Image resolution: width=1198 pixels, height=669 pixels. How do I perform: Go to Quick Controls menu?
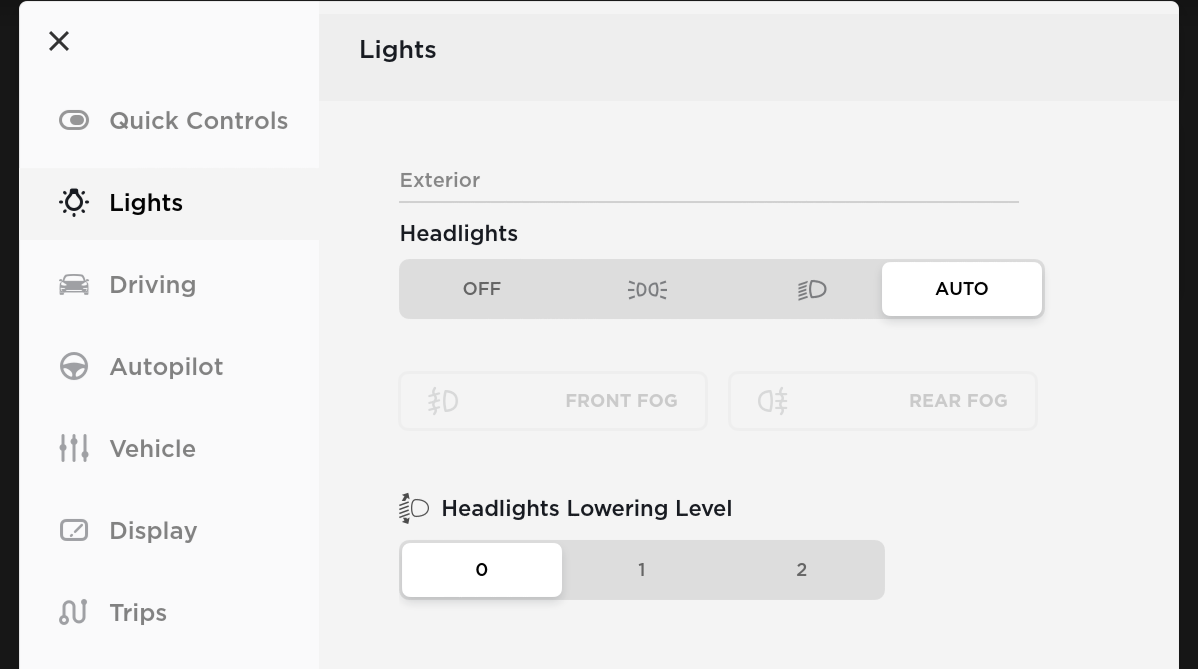[x=198, y=121]
